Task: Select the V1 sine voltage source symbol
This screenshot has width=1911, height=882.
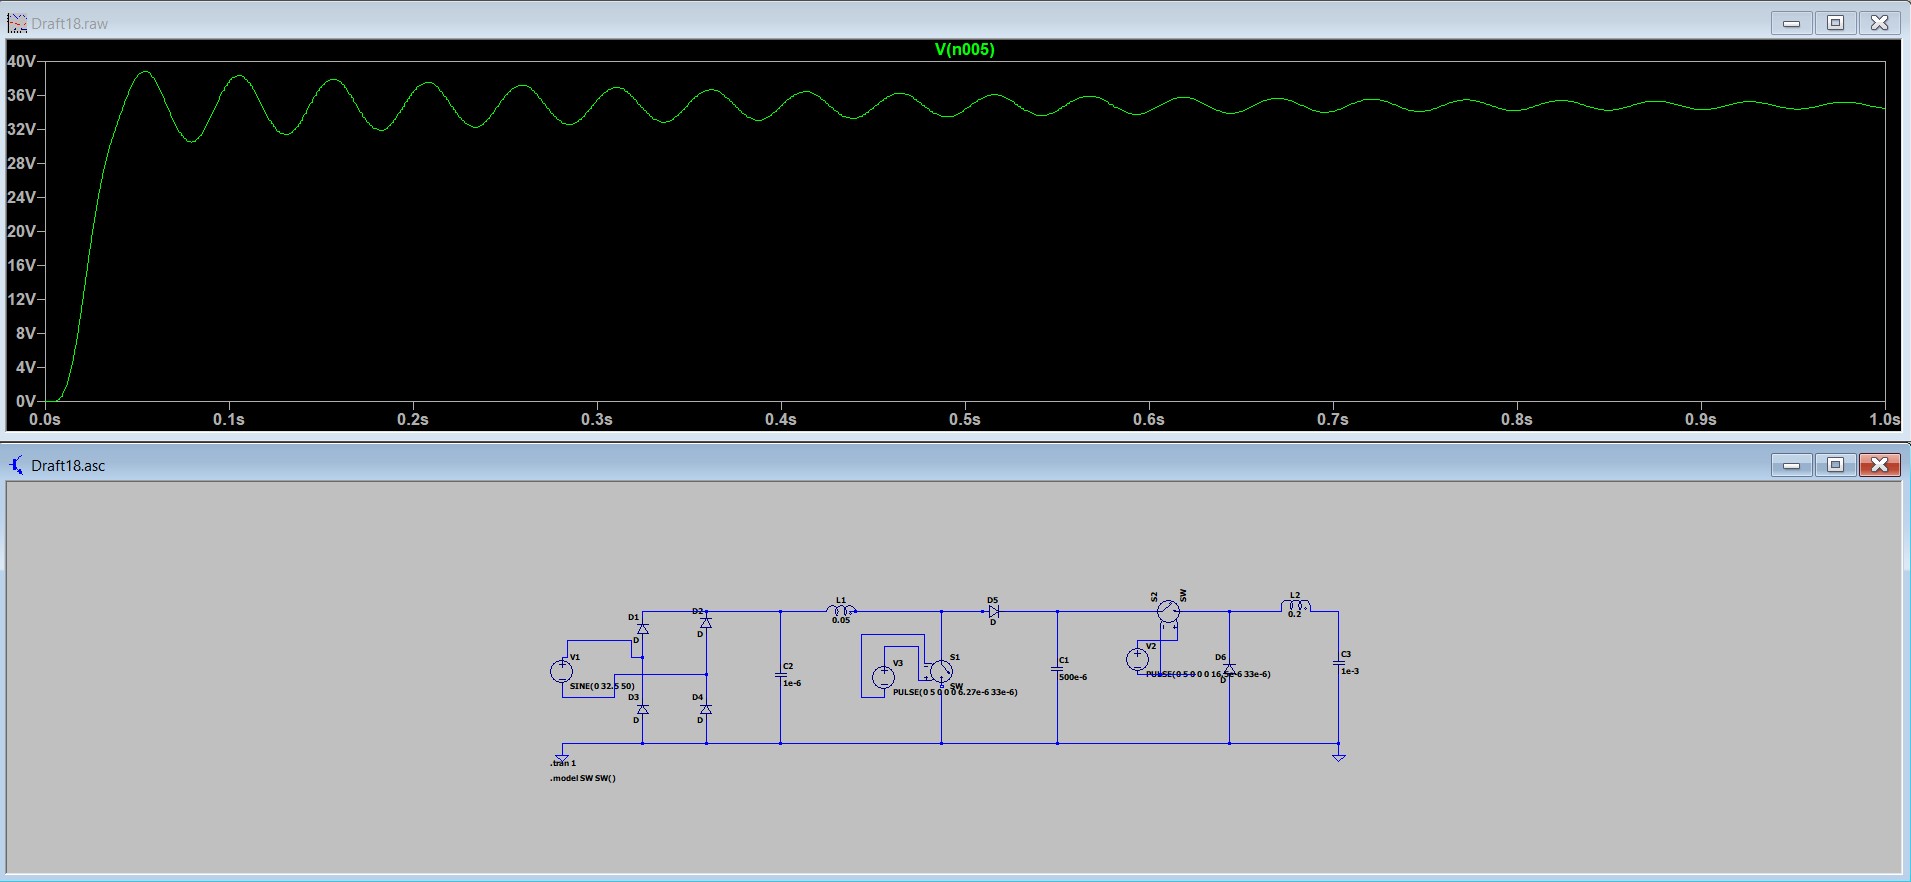Action: 562,671
